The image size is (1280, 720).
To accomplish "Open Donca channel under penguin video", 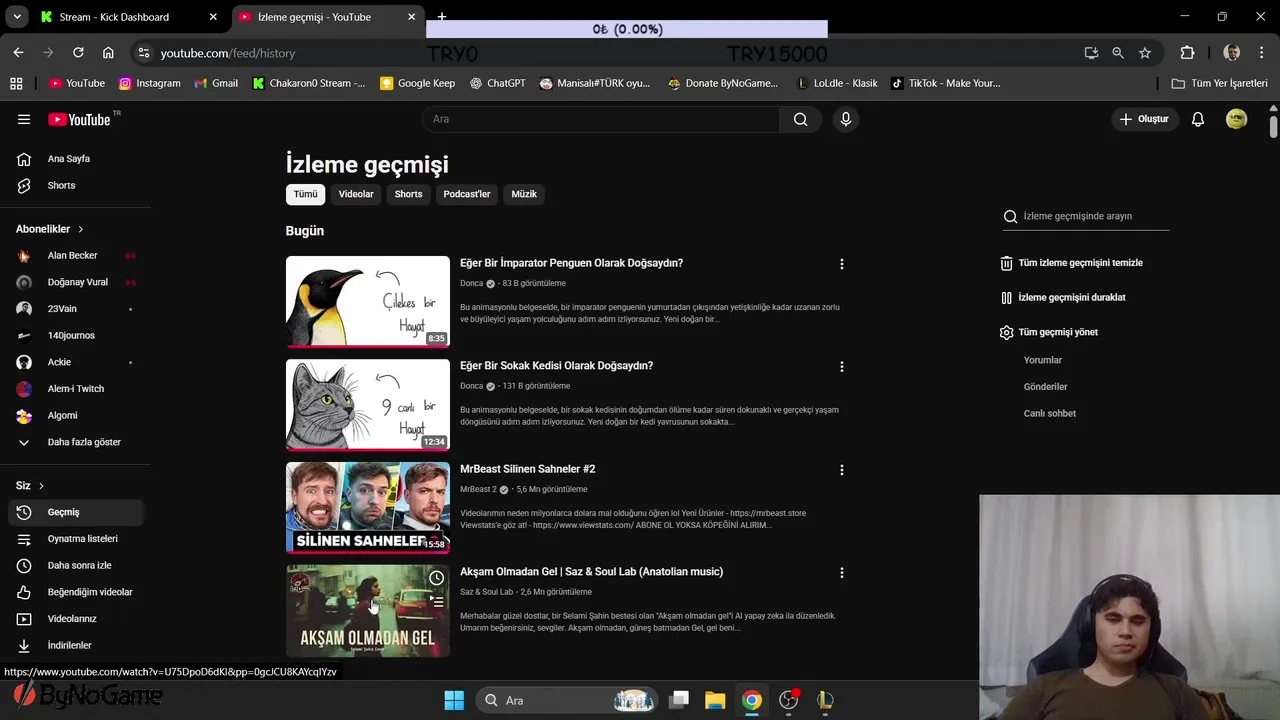I will 471,284.
